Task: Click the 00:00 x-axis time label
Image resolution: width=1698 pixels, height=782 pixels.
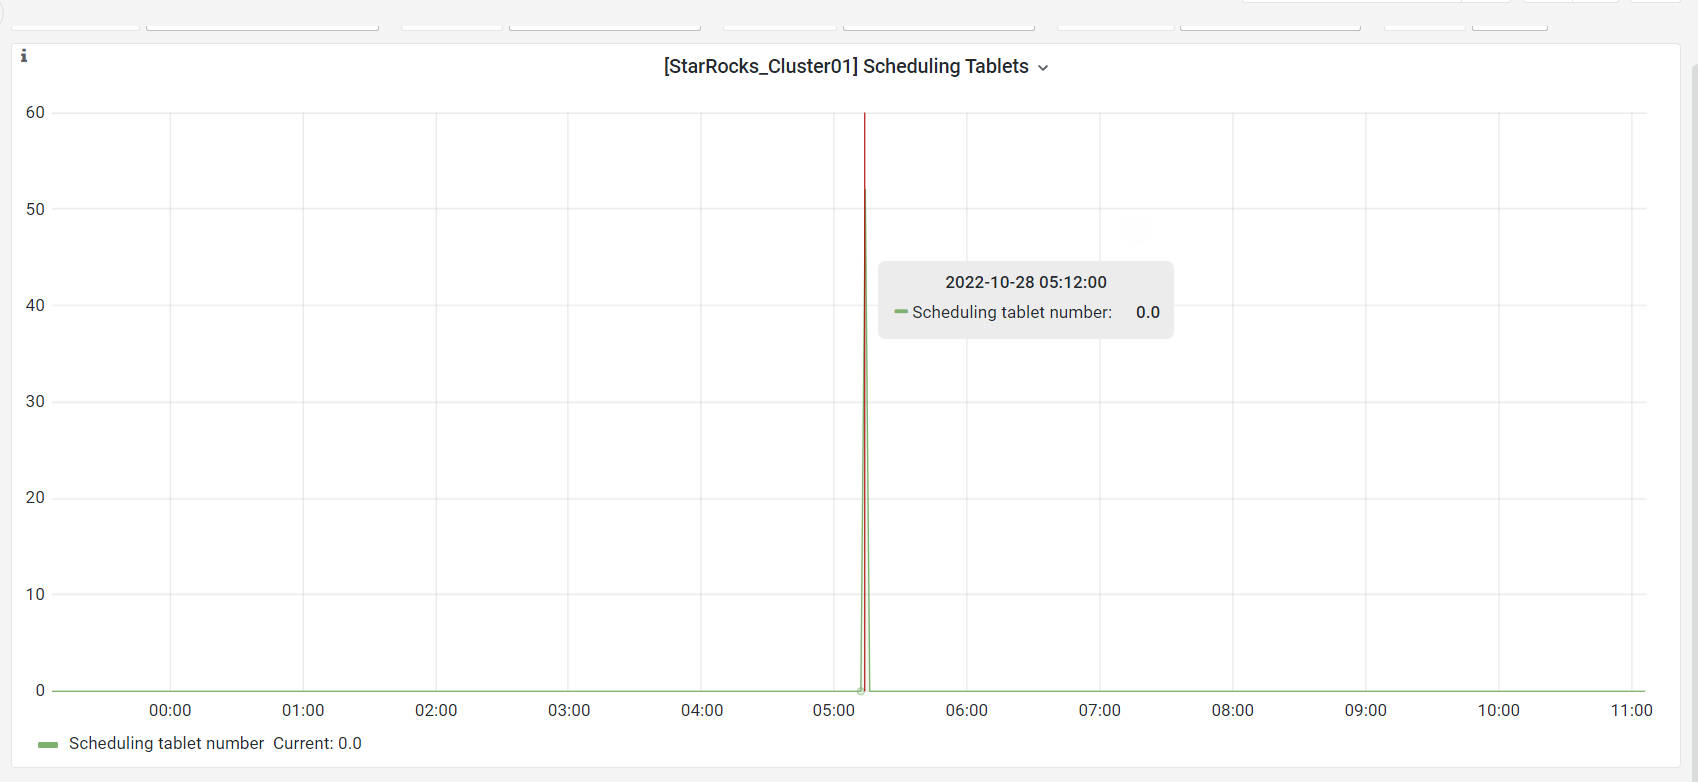Action: (170, 710)
